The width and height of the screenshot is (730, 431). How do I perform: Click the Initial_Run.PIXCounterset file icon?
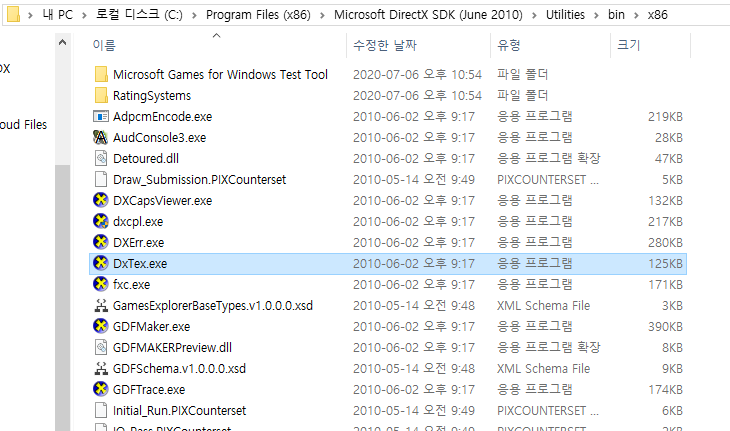pyautogui.click(x=101, y=410)
